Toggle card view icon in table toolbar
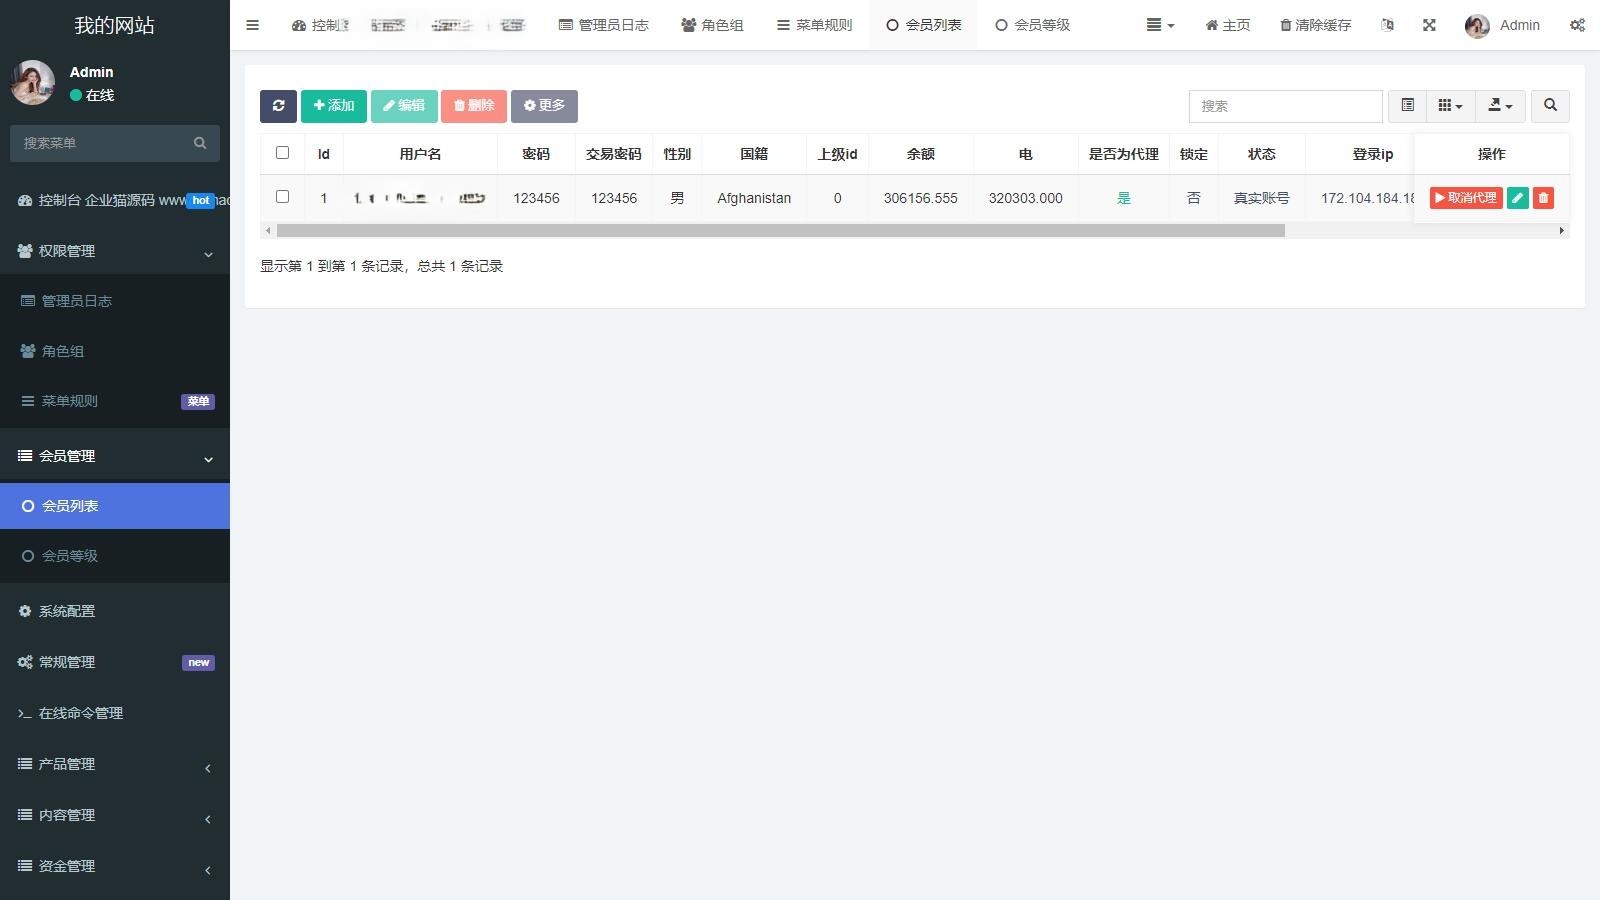 pyautogui.click(x=1407, y=106)
